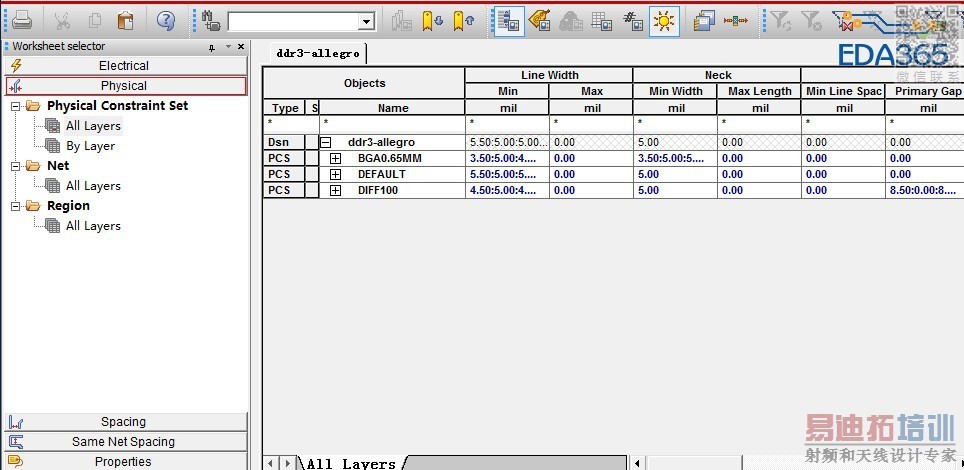The height and width of the screenshot is (470, 964).
Task: Open the Worksheet selector options arrow
Action: 227,47
